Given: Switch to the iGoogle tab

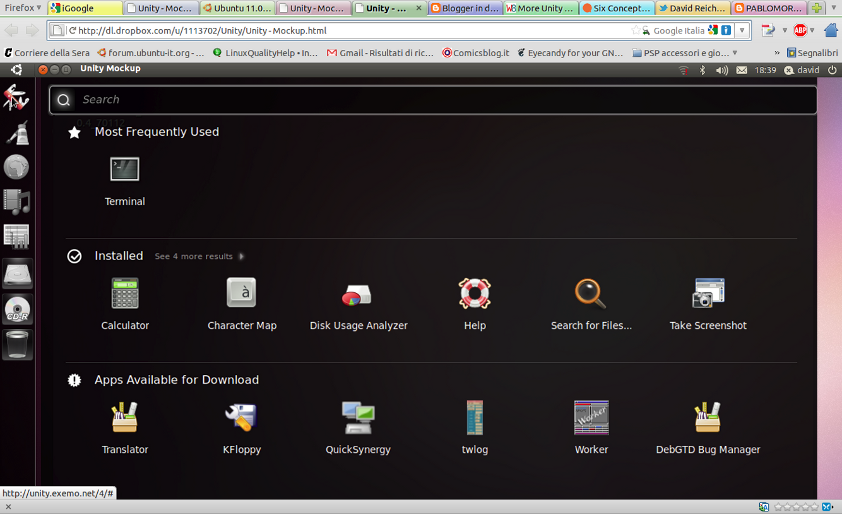Looking at the screenshot, I should (84, 8).
